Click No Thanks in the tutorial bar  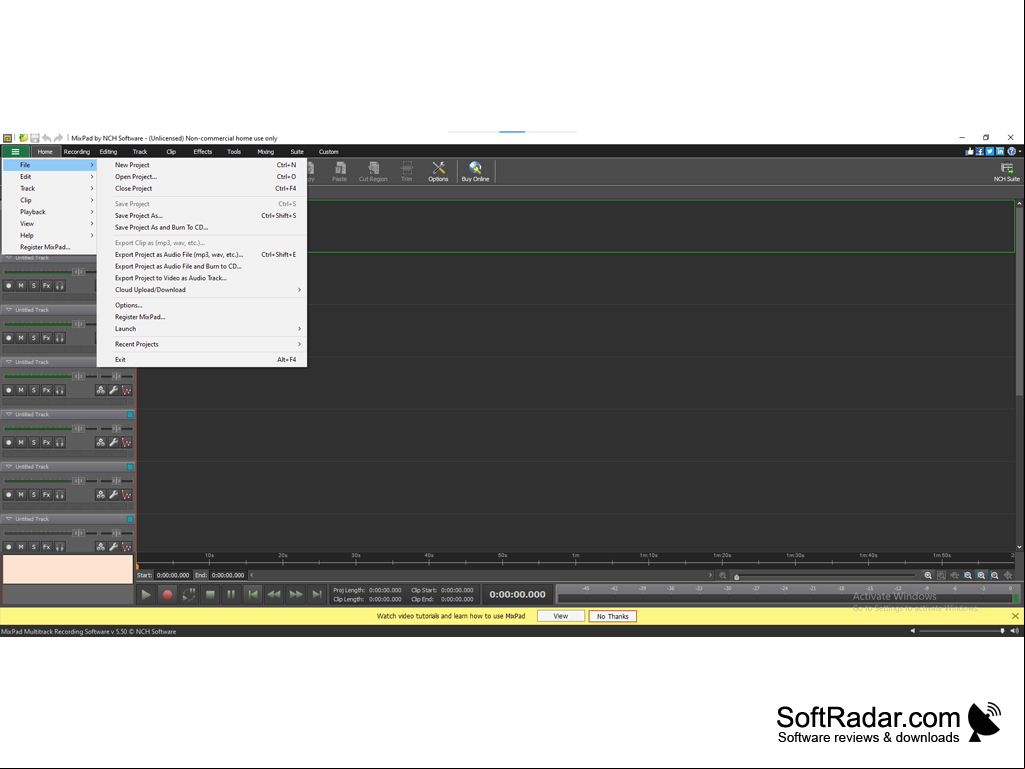(x=613, y=616)
